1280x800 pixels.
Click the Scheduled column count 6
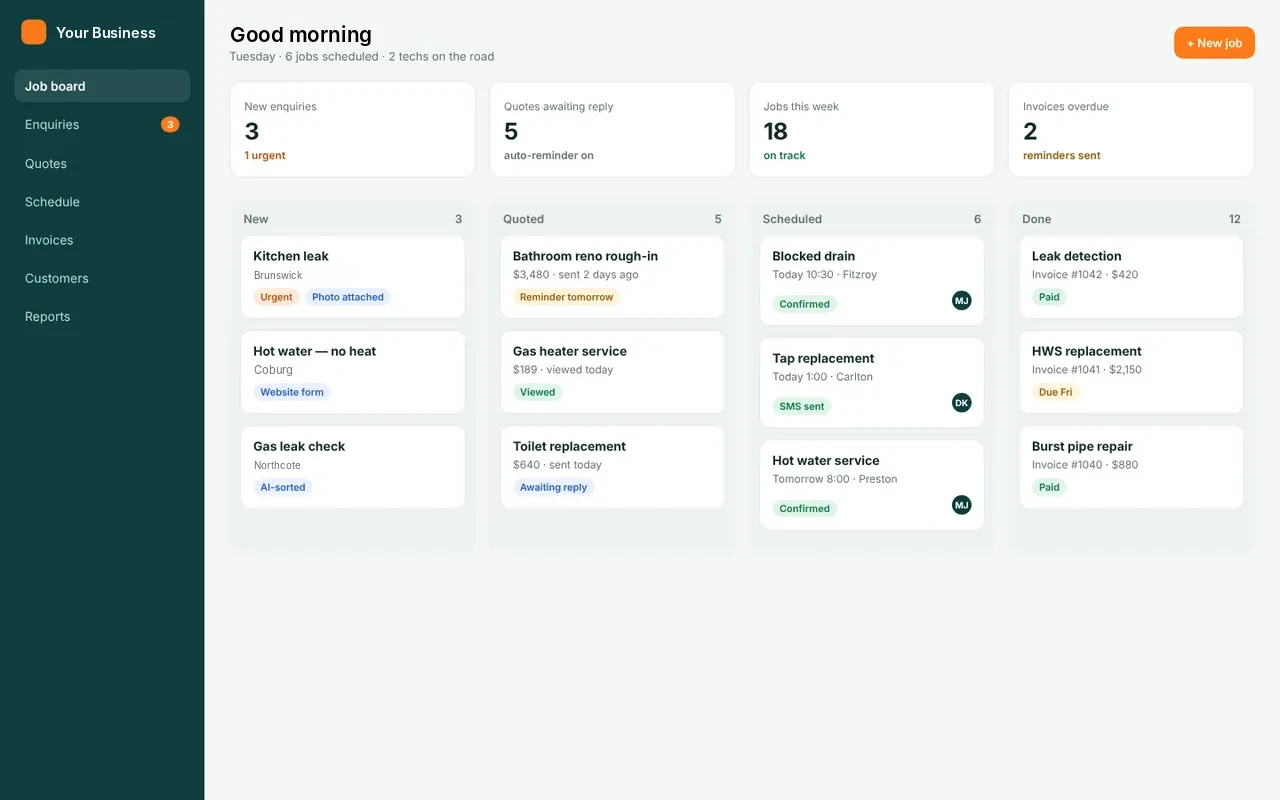pos(977,219)
